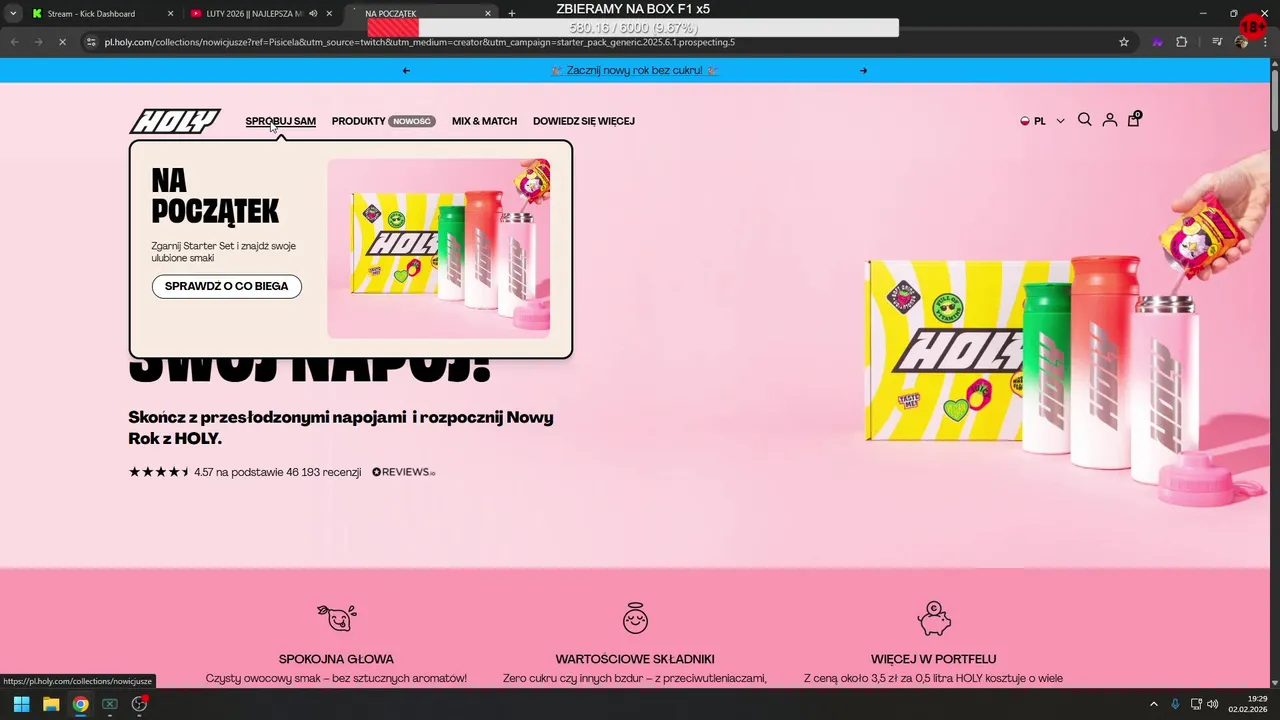
Task: Click the microphone tray icon
Action: [x=1175, y=704]
